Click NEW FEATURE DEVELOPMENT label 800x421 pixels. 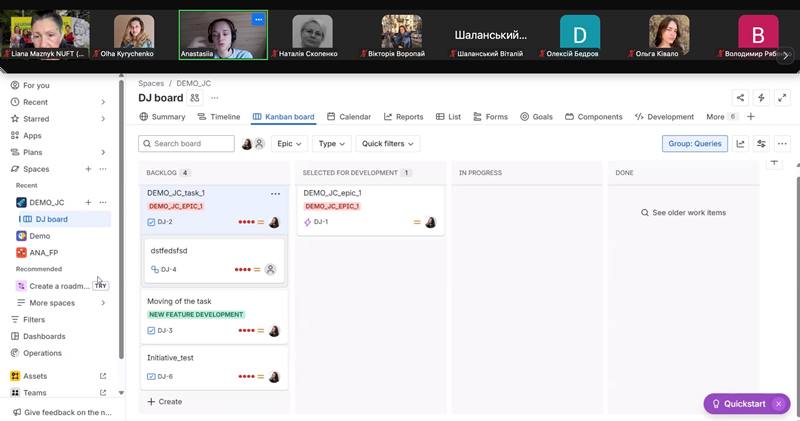(196, 314)
